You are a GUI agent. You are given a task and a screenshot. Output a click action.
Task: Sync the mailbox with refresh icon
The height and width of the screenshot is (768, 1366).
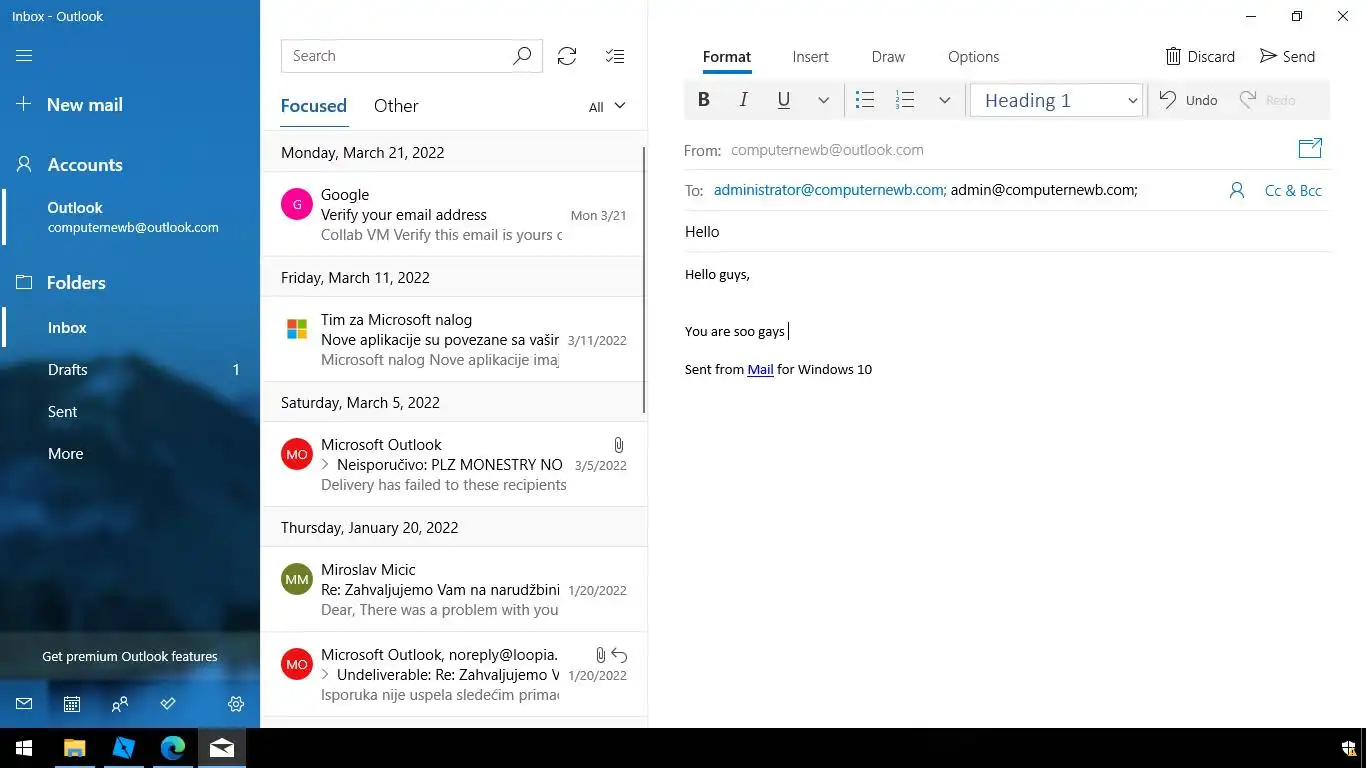(567, 56)
